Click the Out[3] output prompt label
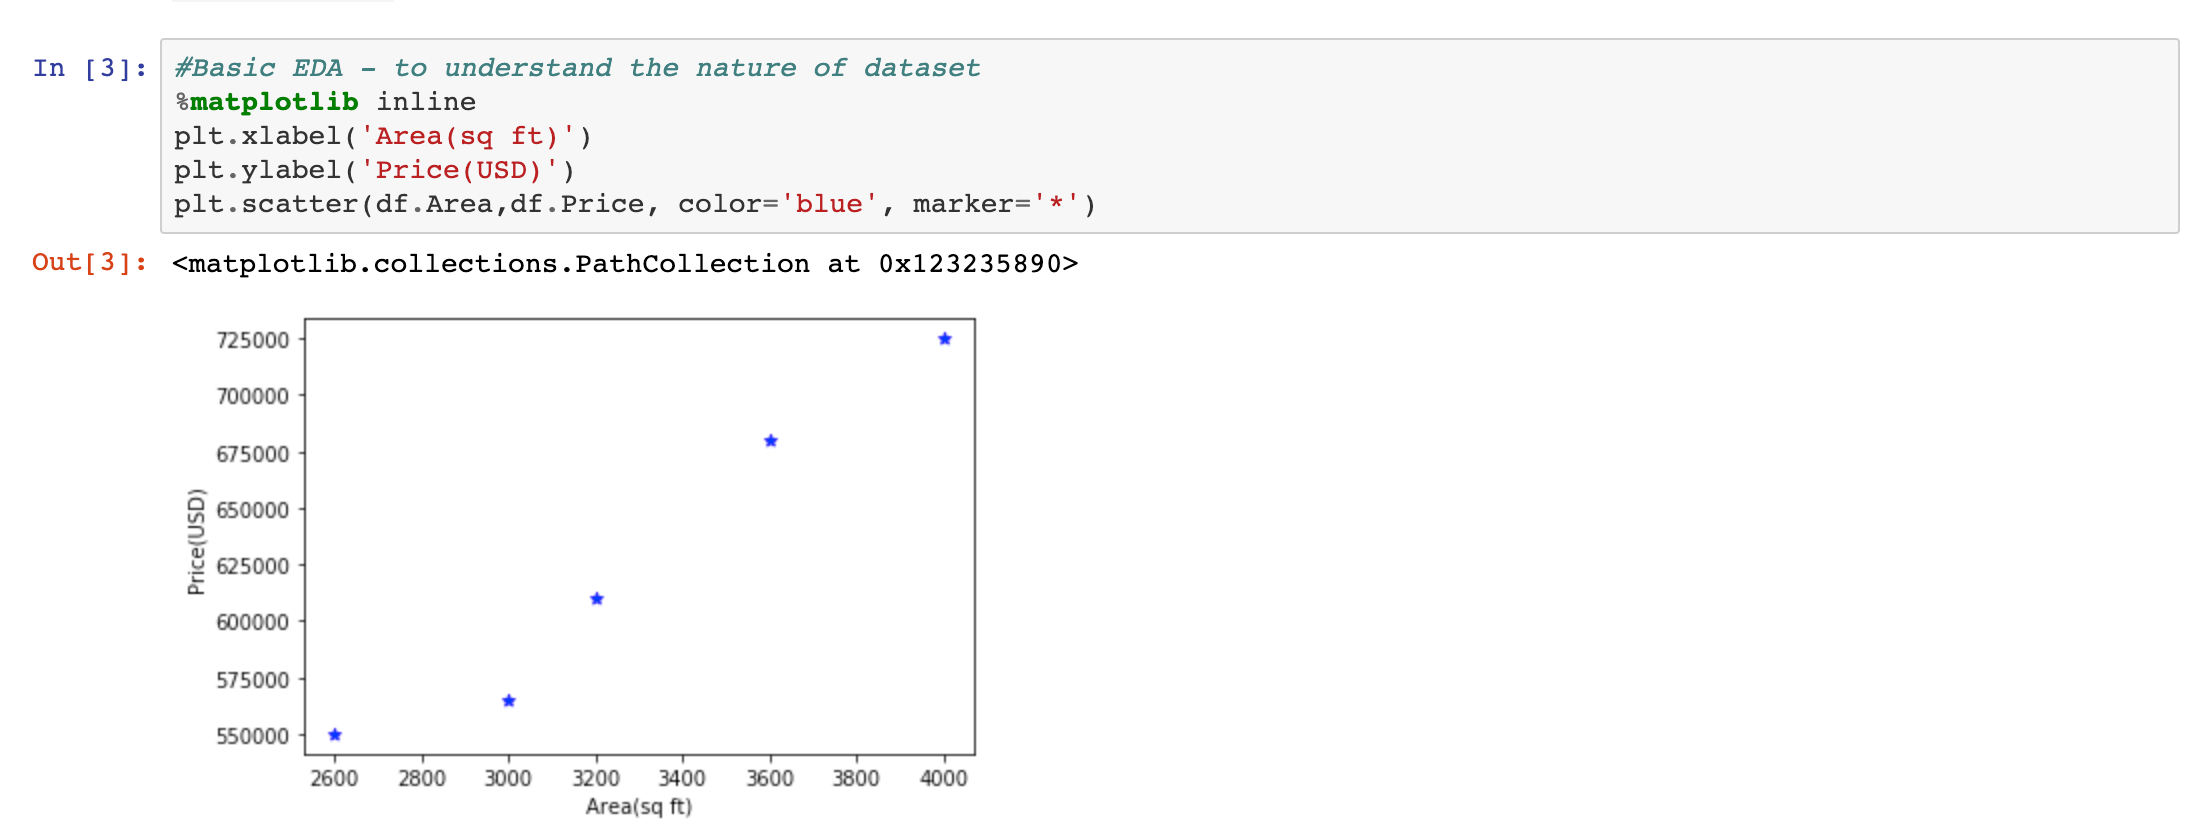Image resolution: width=2204 pixels, height=829 pixels. pos(90,262)
